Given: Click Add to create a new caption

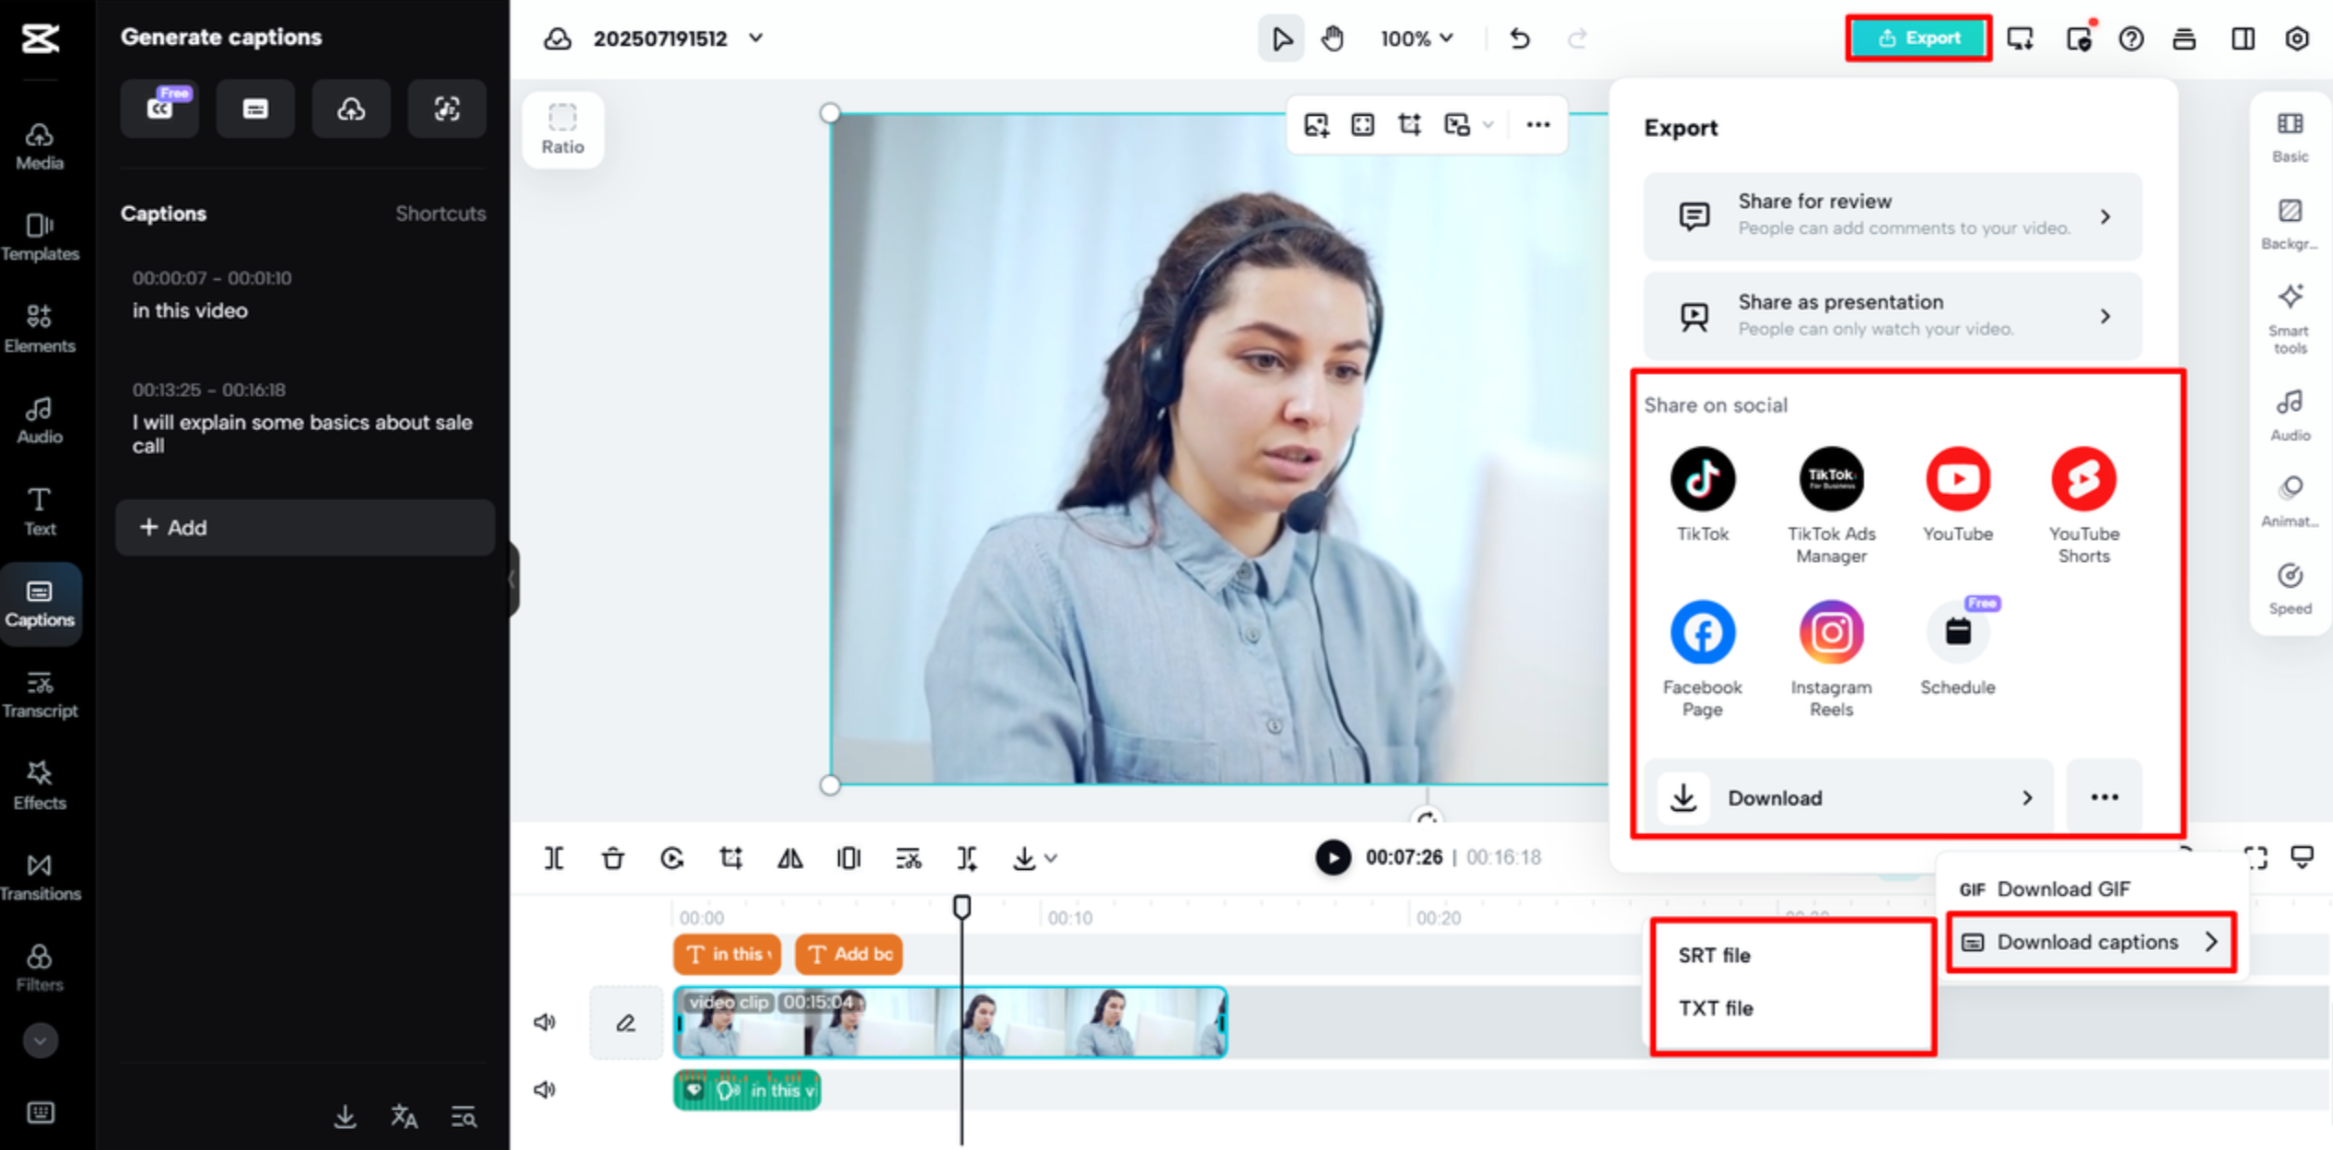Looking at the screenshot, I should pos(303,527).
